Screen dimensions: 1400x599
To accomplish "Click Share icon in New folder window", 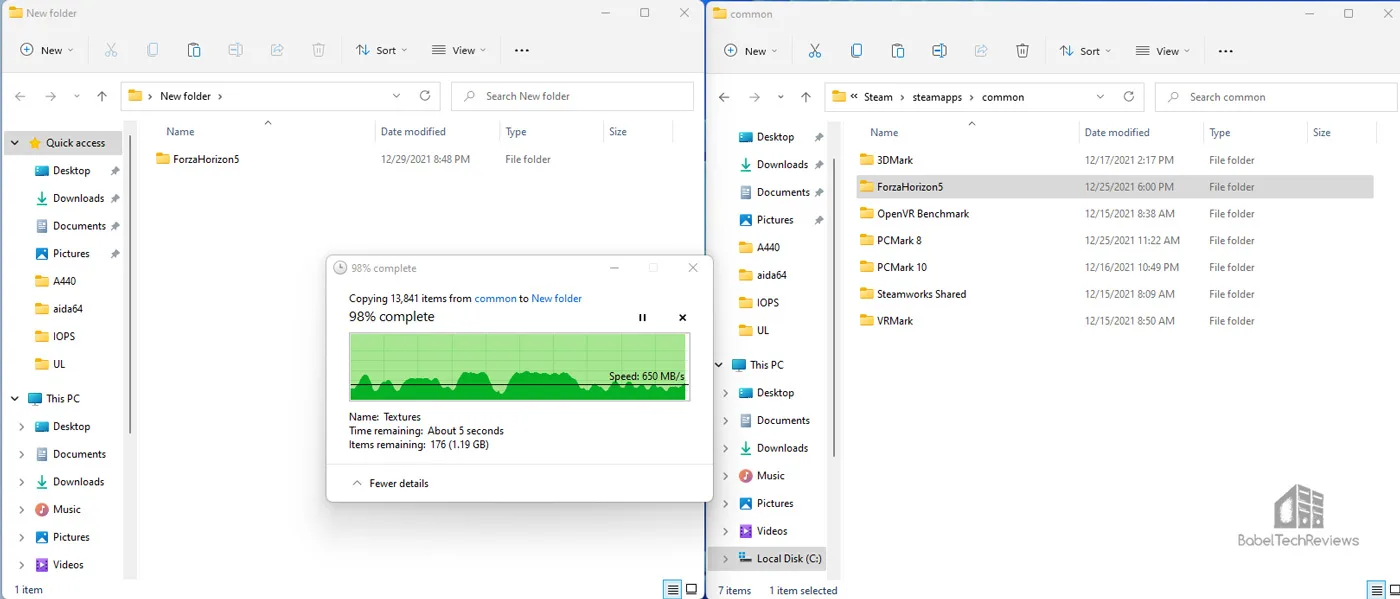I will tap(277, 50).
